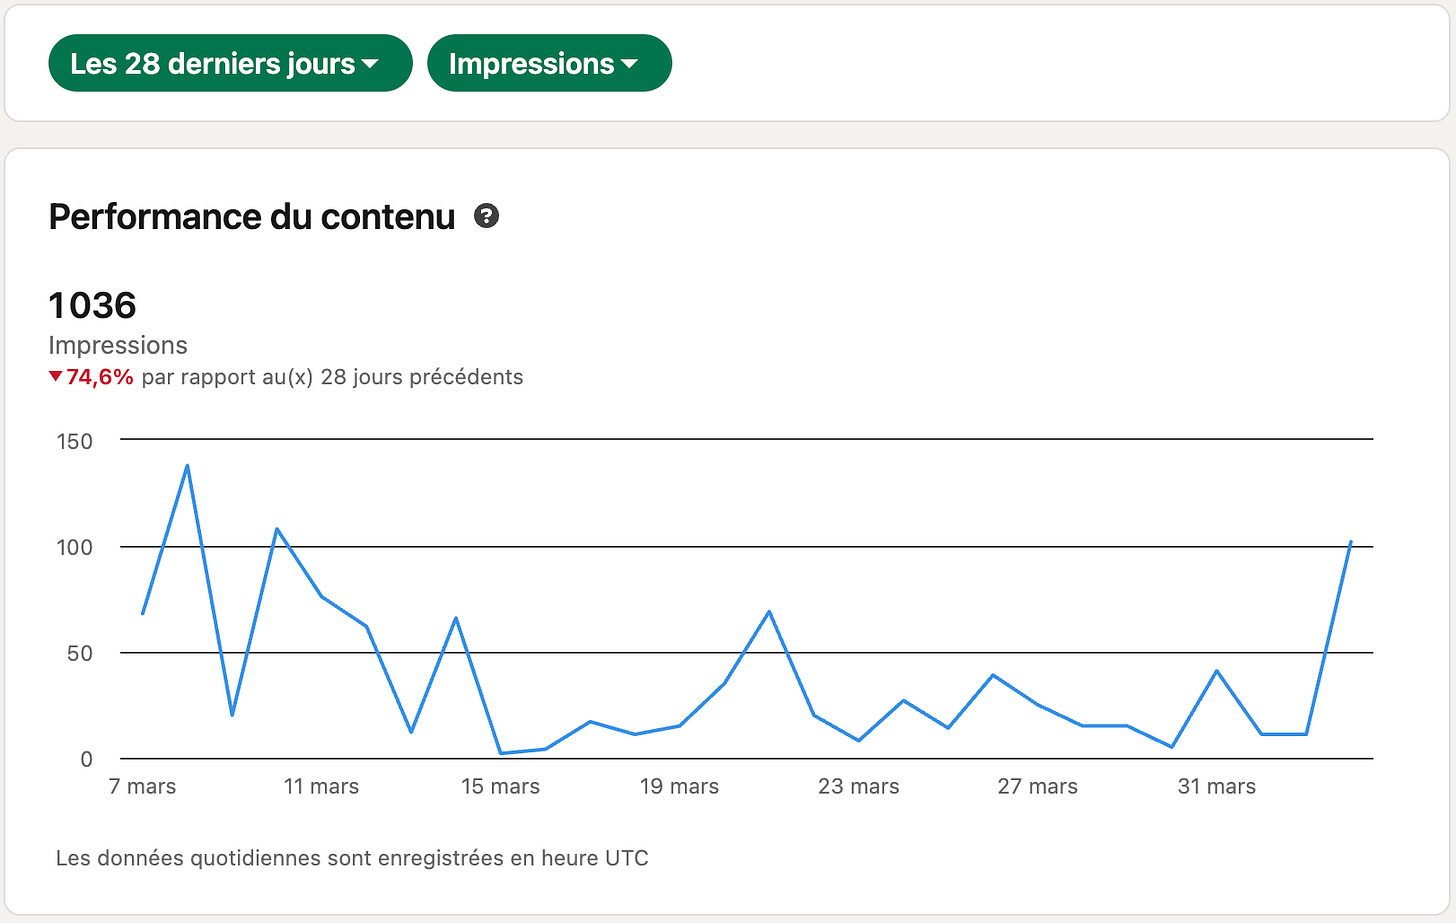Click the "19 mars" x-axis label
This screenshot has width=1456, height=923.
pyautogui.click(x=679, y=786)
